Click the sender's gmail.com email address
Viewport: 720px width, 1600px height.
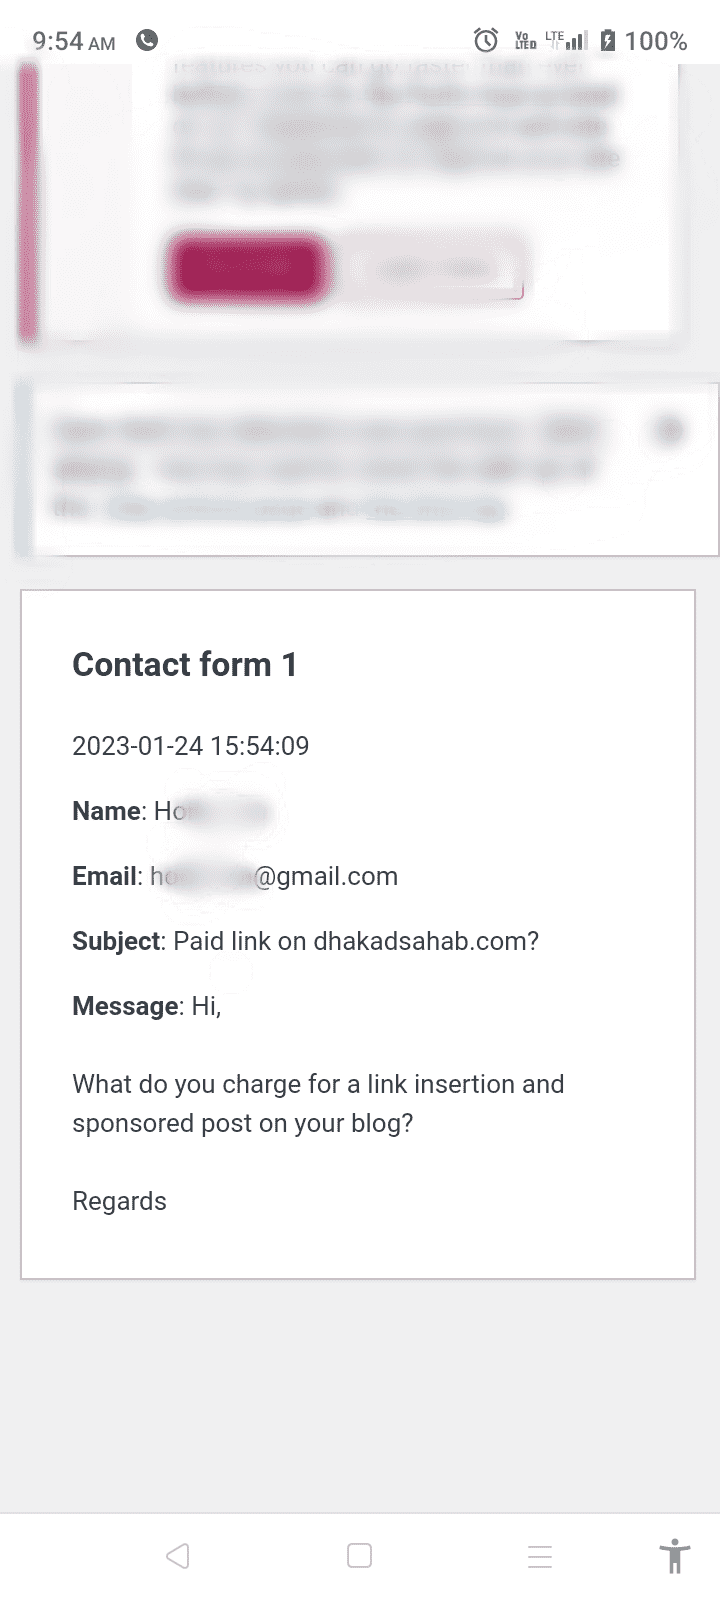click(274, 877)
